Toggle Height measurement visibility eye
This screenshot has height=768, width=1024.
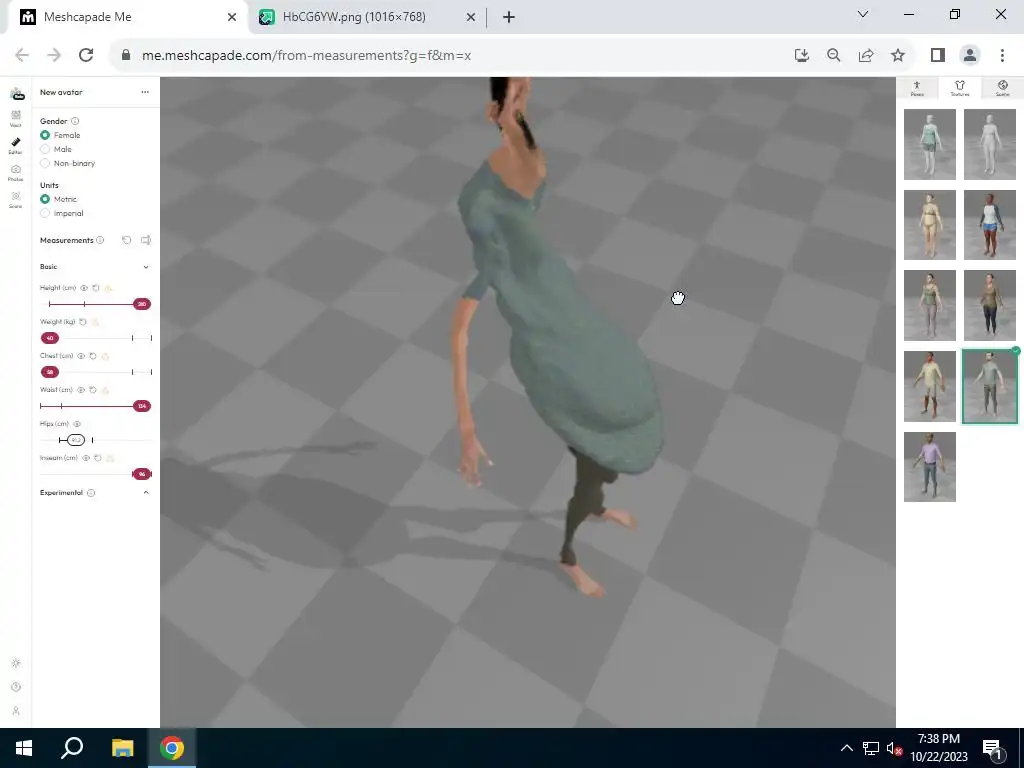[84, 287]
